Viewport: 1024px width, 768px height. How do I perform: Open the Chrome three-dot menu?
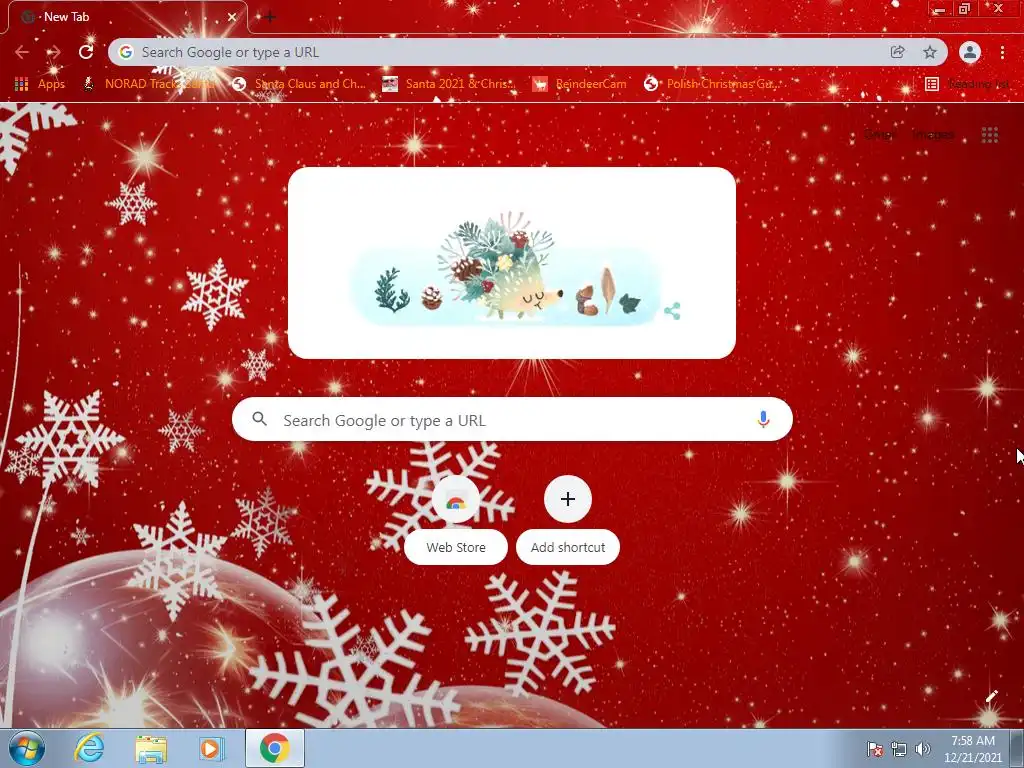[x=1002, y=52]
